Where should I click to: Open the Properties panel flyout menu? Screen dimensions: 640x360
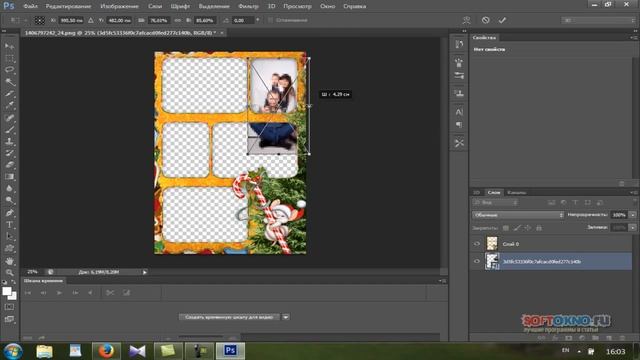click(x=633, y=38)
